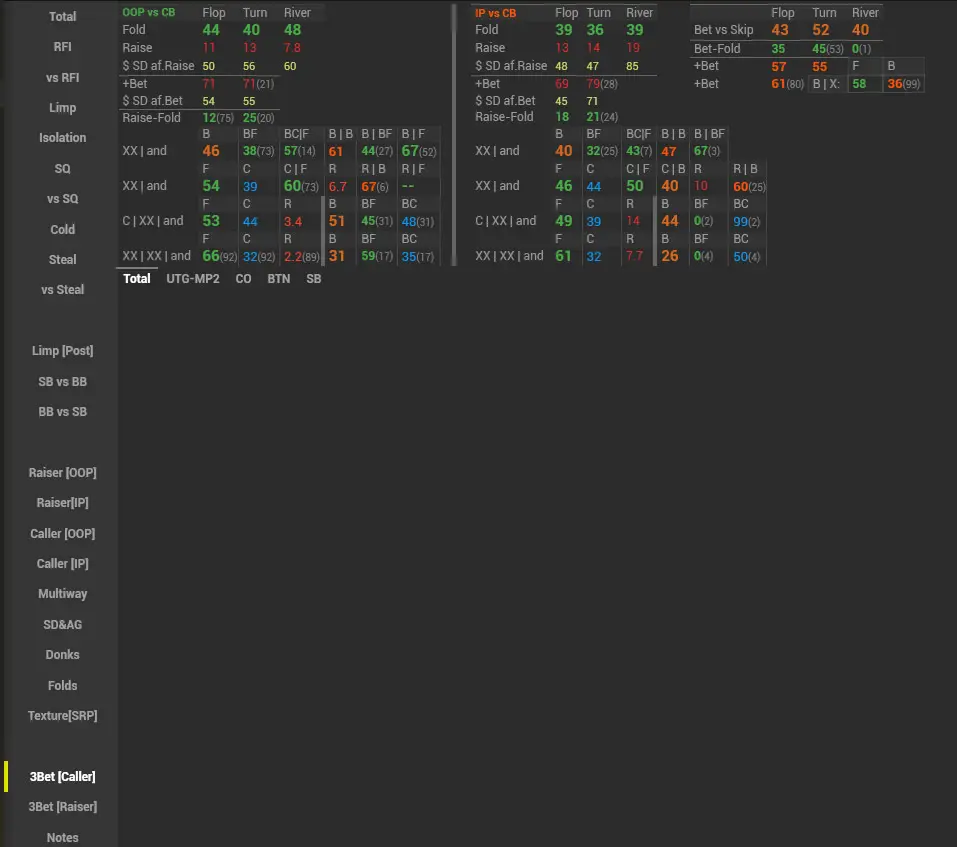Viewport: 957px width, 847px height.
Task: Select the vs Steal sidebar item
Action: 62,290
